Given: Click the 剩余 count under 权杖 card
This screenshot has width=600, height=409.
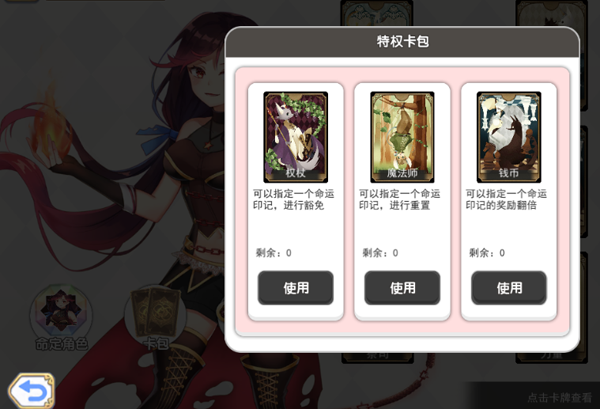Looking at the screenshot, I should 274,253.
